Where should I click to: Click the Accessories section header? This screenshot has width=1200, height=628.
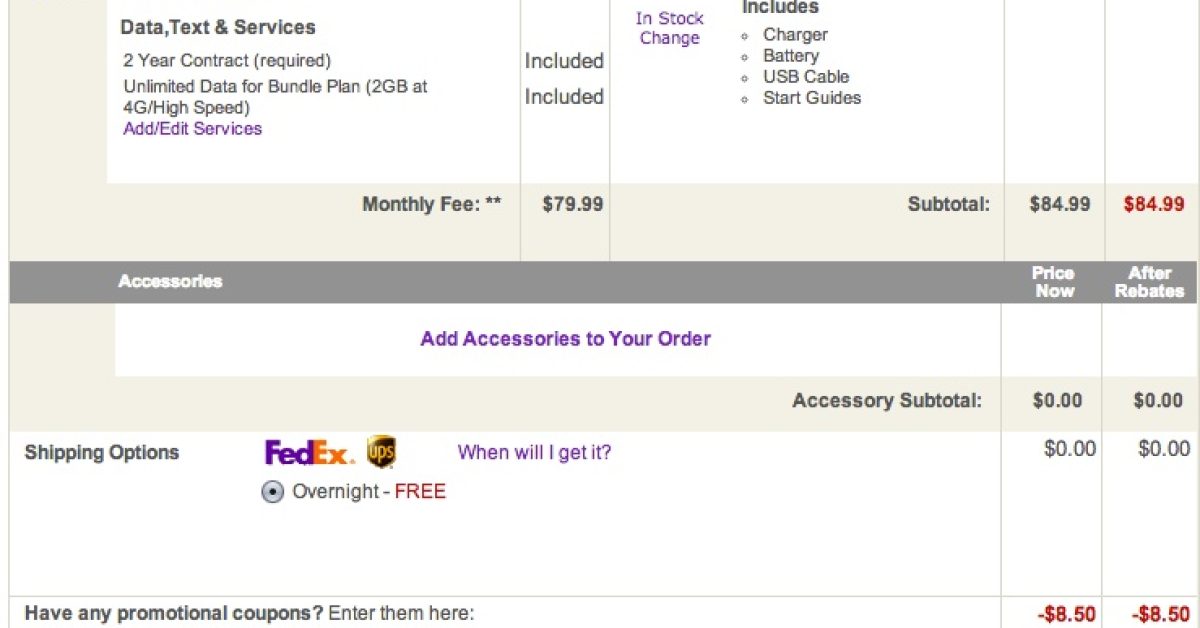(x=170, y=281)
